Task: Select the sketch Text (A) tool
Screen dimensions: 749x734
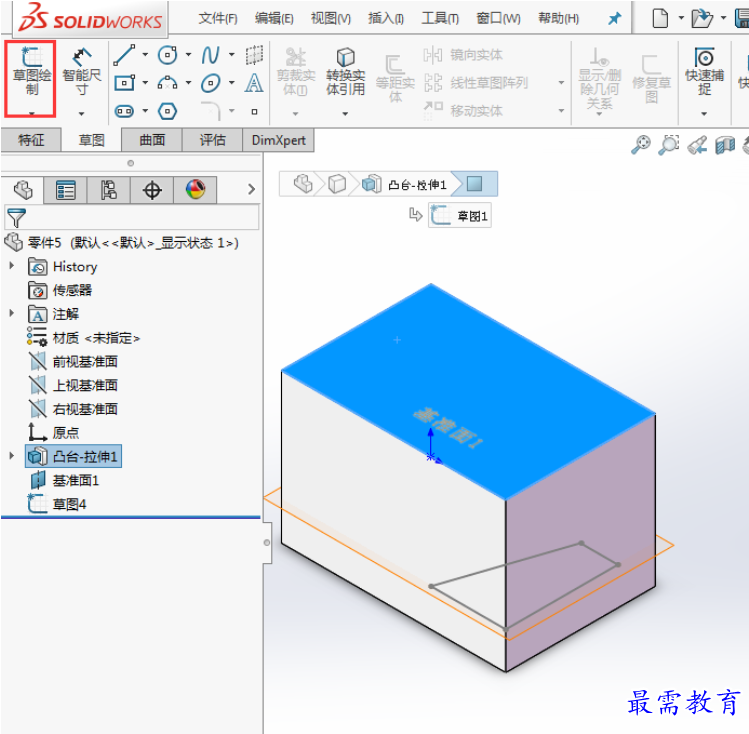Action: pyautogui.click(x=254, y=83)
